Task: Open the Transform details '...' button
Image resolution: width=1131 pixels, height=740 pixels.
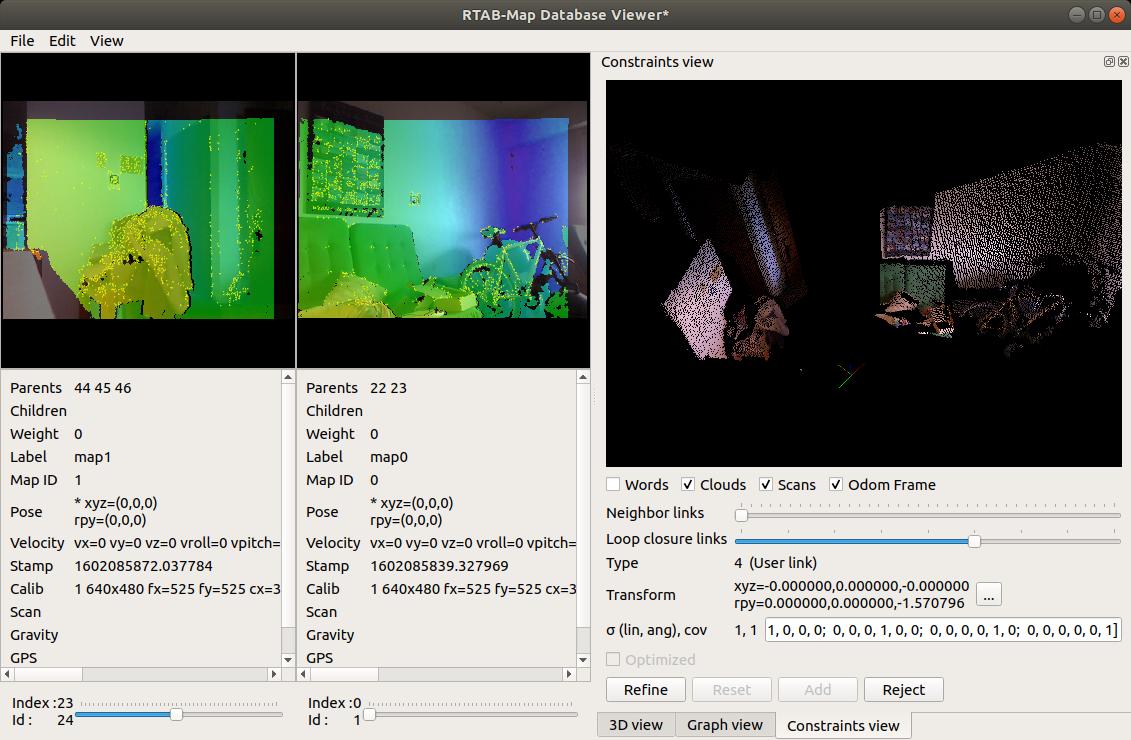Action: click(989, 595)
